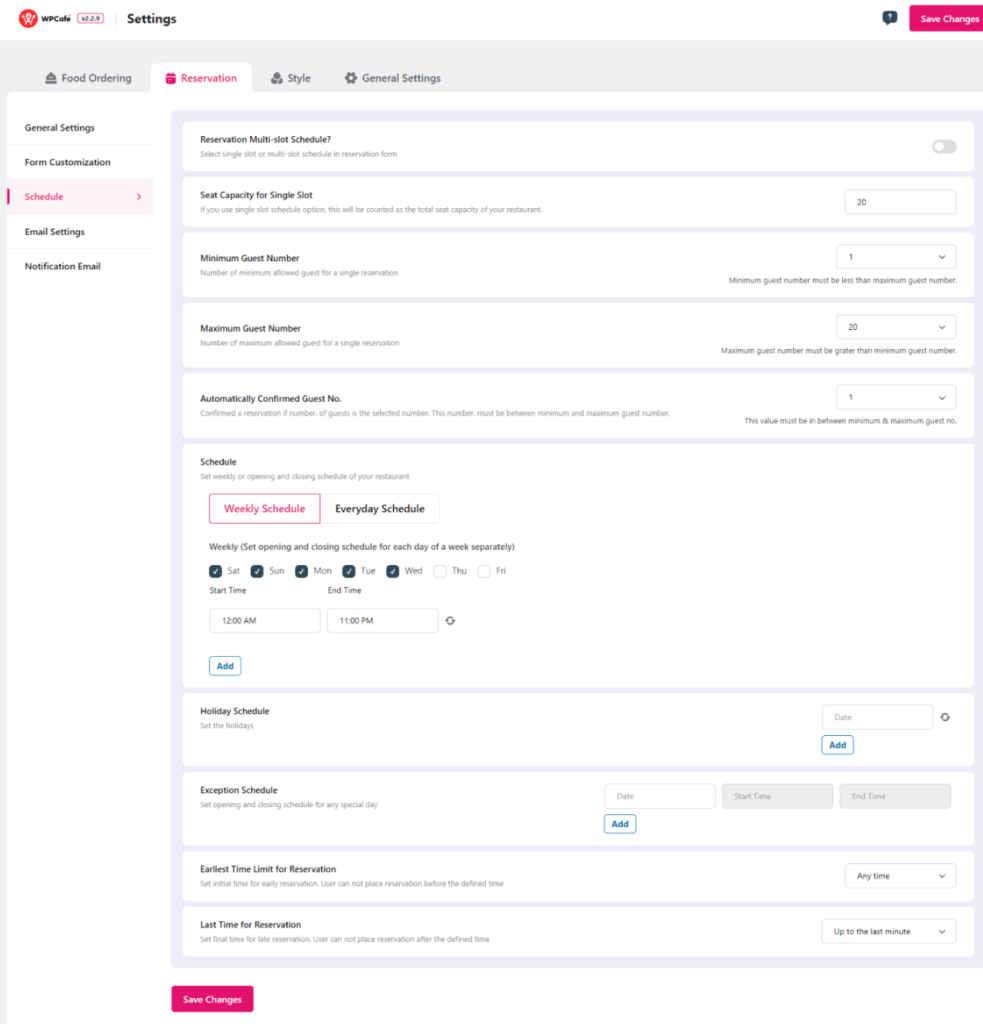Open Last Time for Reservation dropdown
This screenshot has height=1024, width=983.
pyautogui.click(x=888, y=931)
